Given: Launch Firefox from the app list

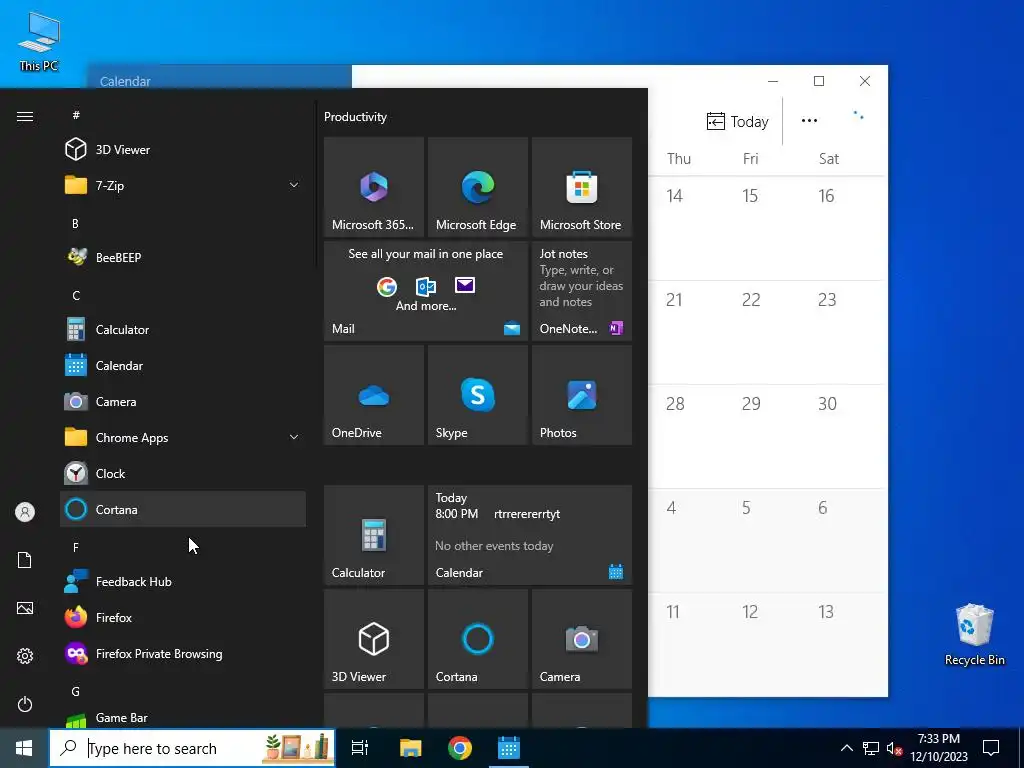Looking at the screenshot, I should 183,617.
